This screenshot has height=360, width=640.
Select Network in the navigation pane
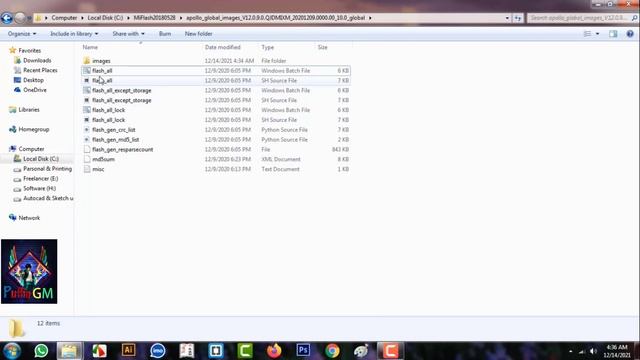pyautogui.click(x=29, y=218)
